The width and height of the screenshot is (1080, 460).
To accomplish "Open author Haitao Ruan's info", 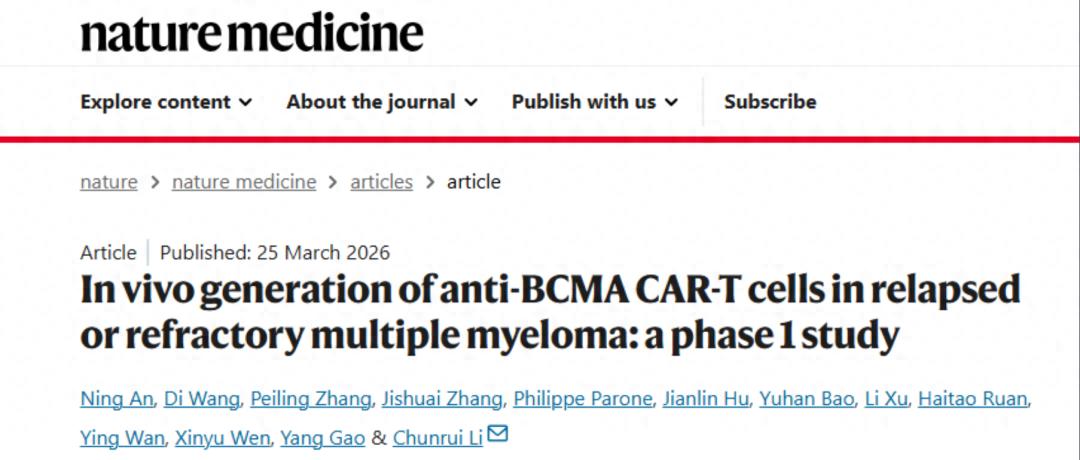I will click(x=973, y=399).
